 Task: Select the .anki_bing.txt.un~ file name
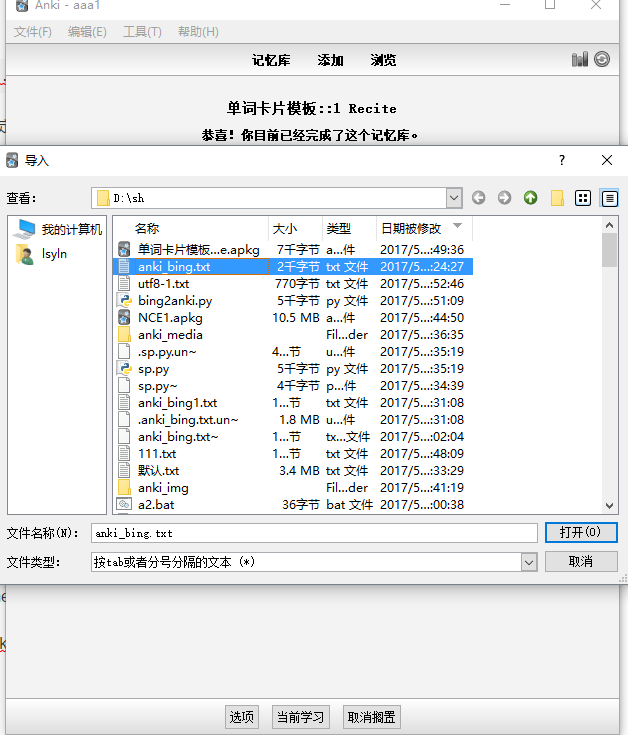188,420
